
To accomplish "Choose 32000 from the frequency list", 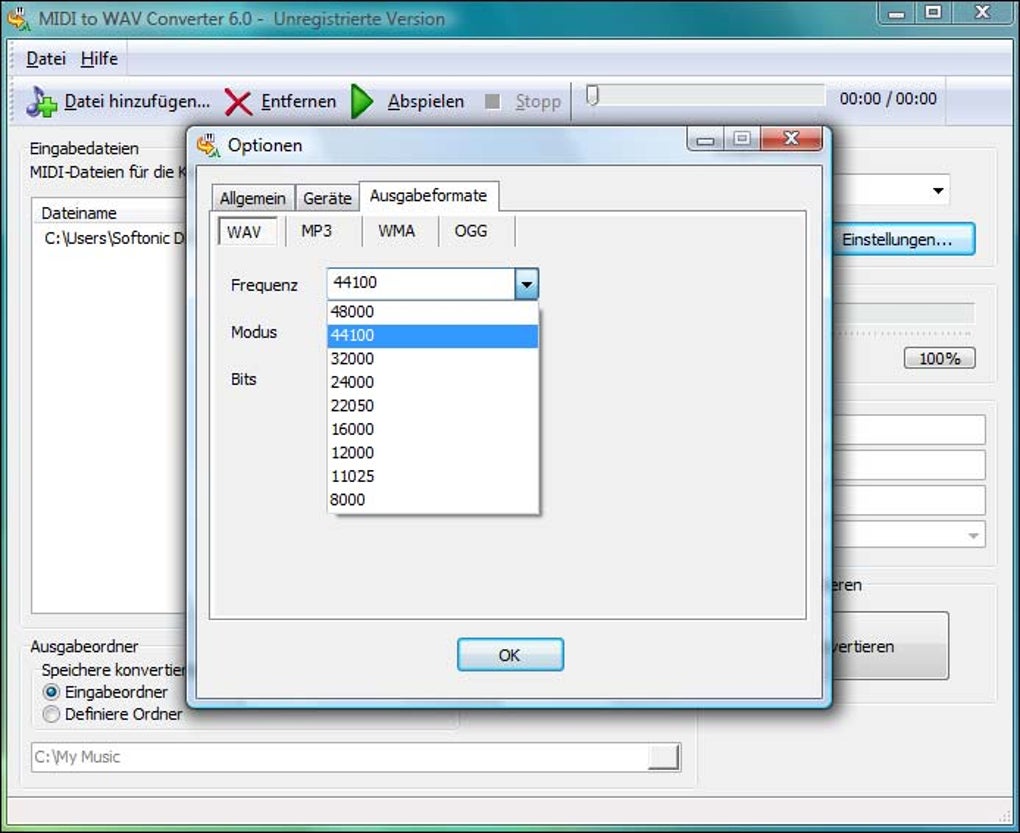I will click(x=433, y=359).
